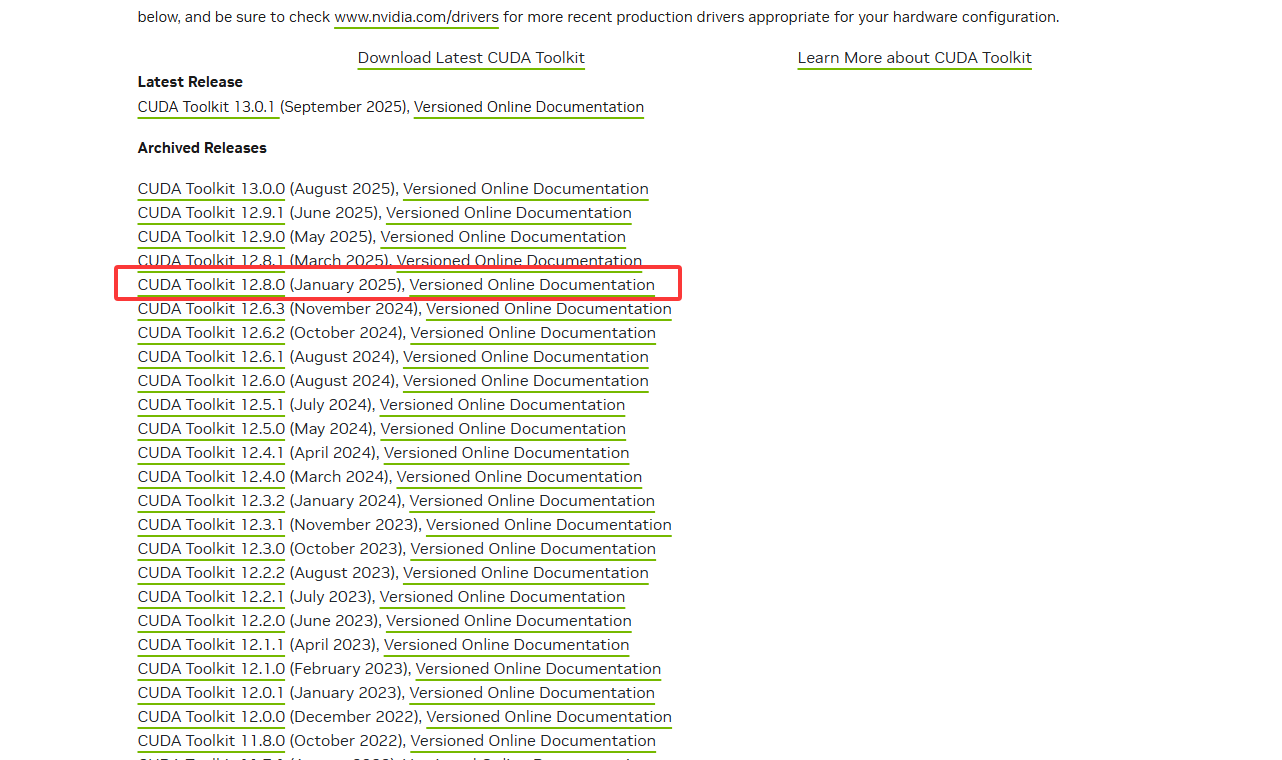
Task: Open CUDA Toolkit 12.6.3 link
Action: [x=211, y=309]
